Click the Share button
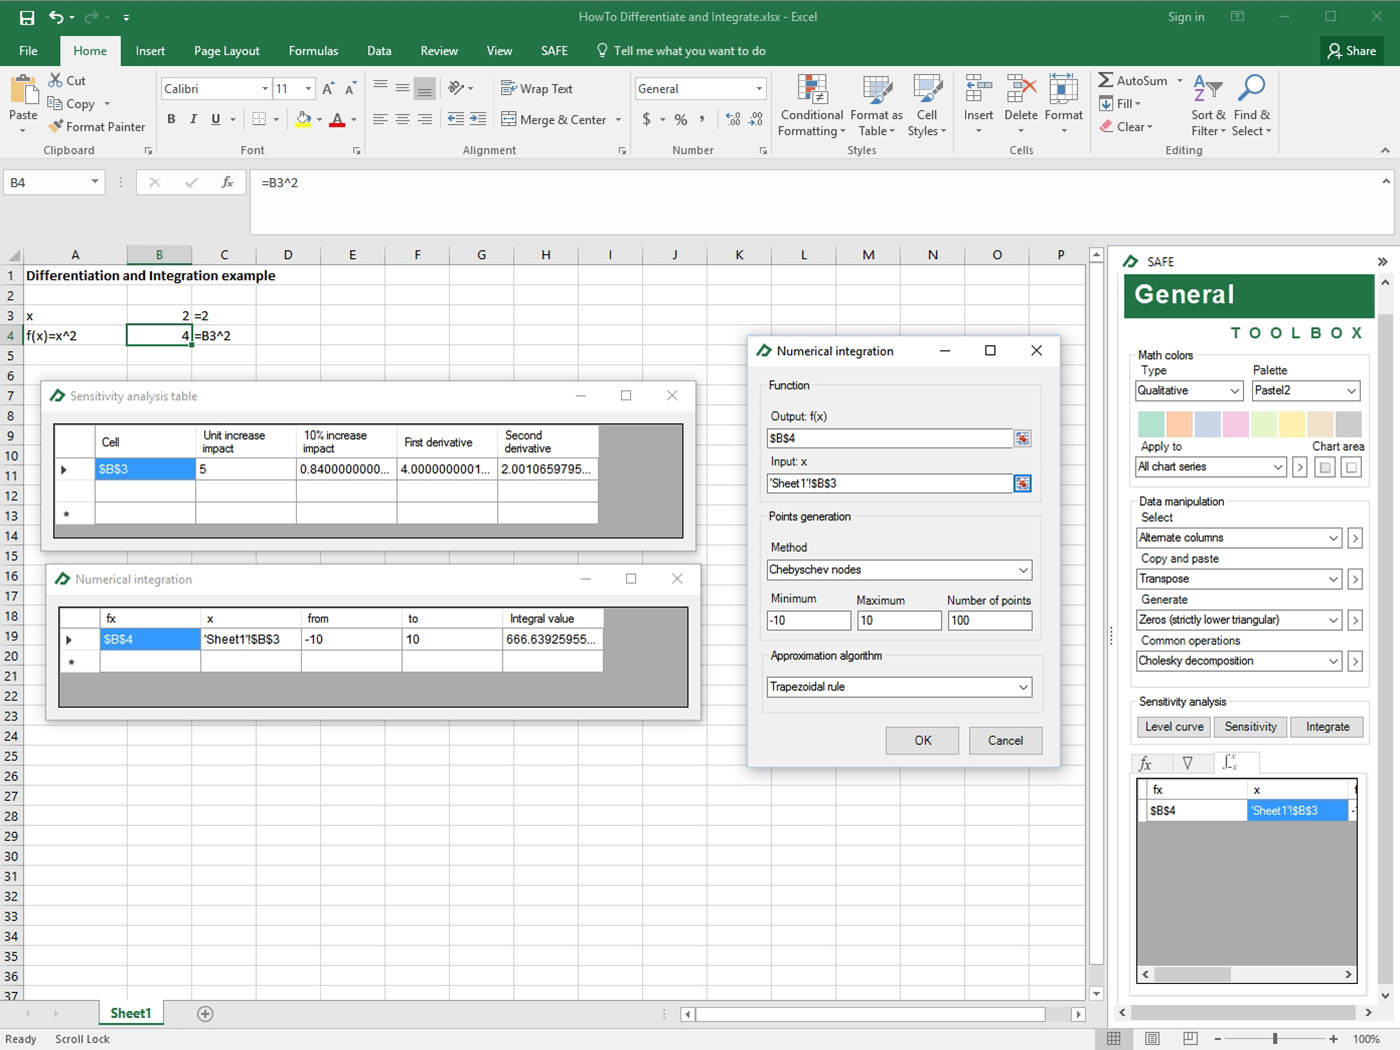Image resolution: width=1400 pixels, height=1050 pixels. point(1352,51)
